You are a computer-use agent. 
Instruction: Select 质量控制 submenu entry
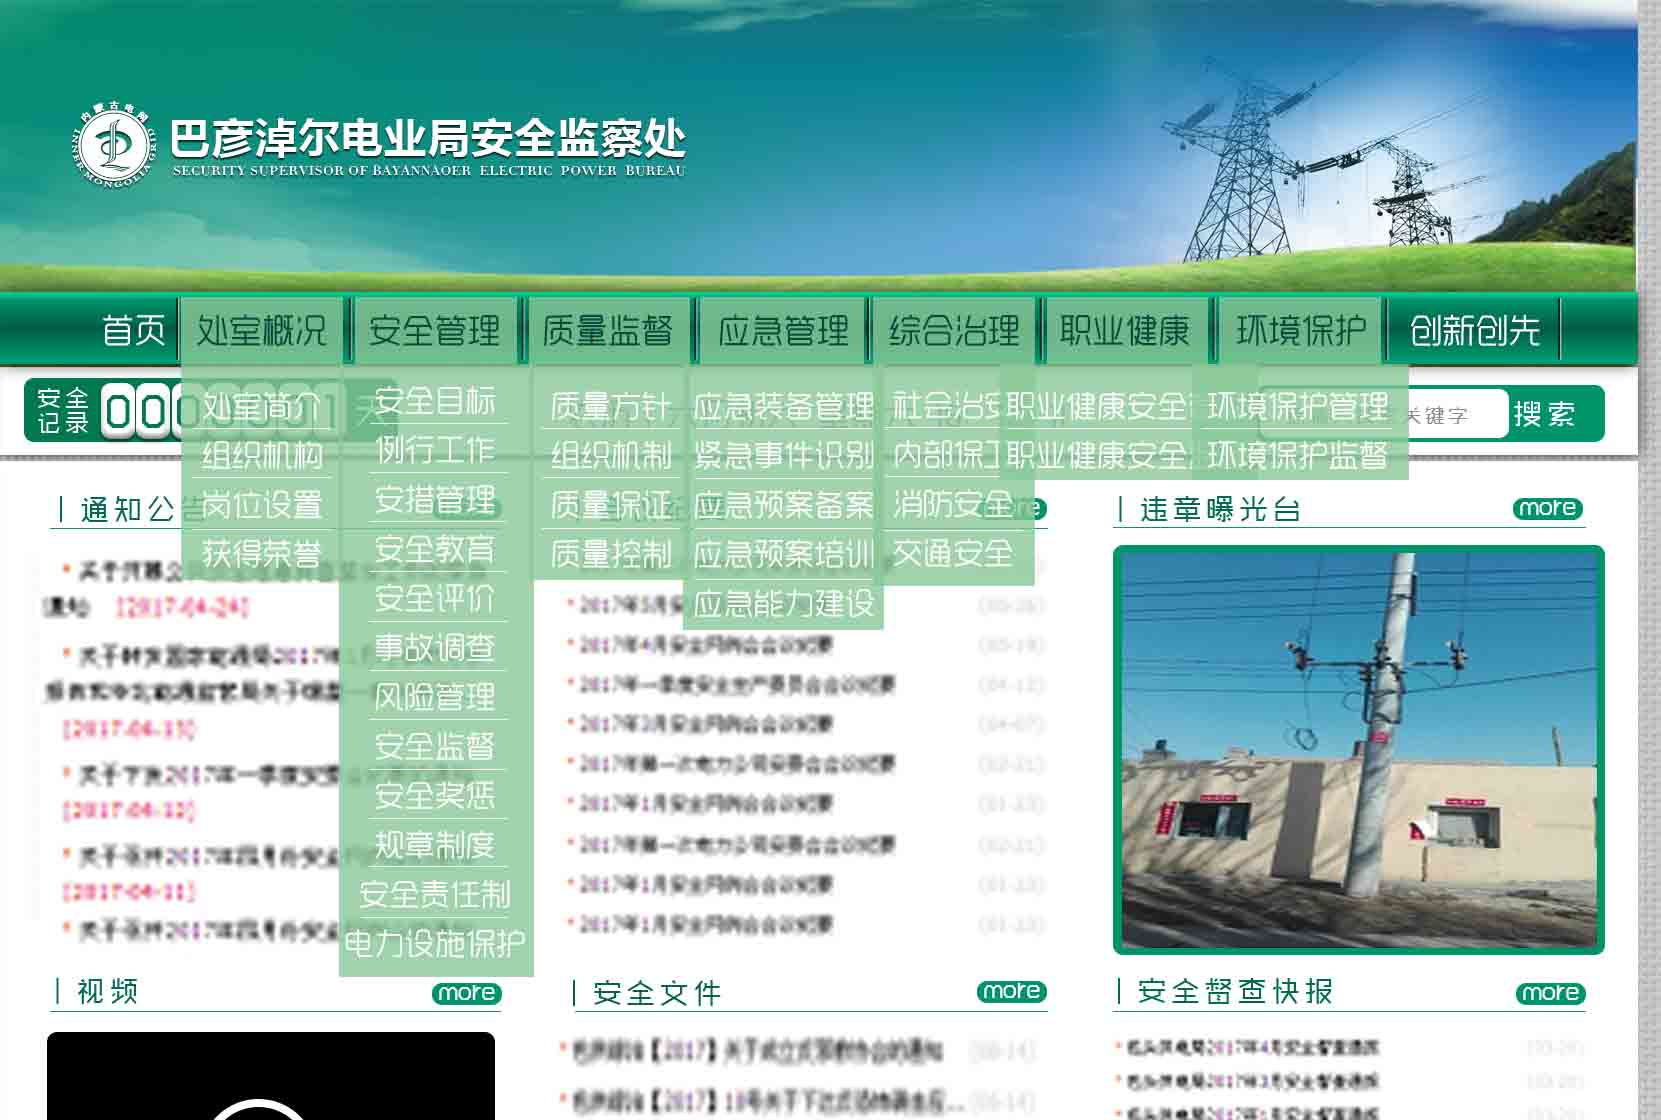610,553
